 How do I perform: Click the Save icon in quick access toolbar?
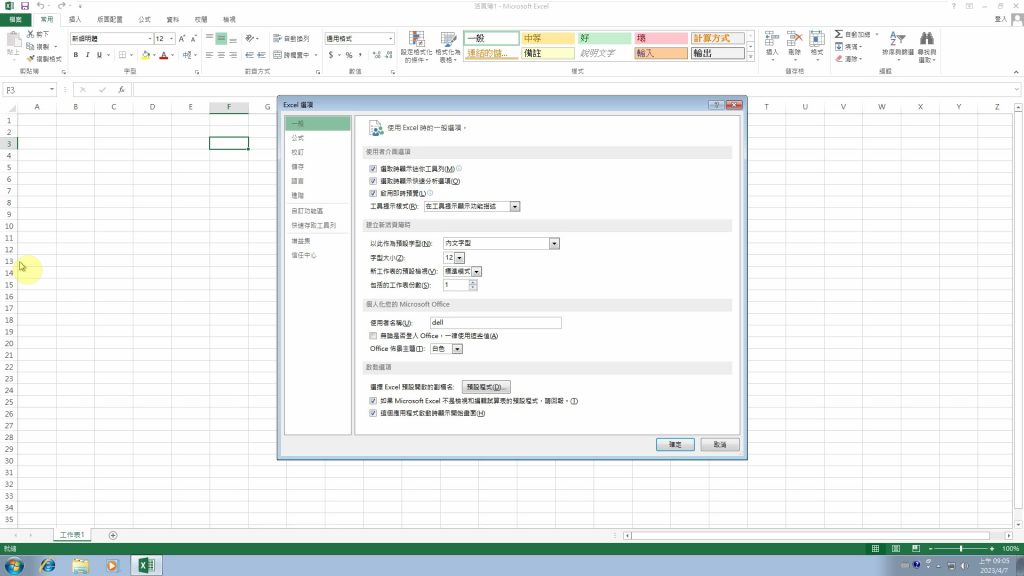tap(25, 6)
